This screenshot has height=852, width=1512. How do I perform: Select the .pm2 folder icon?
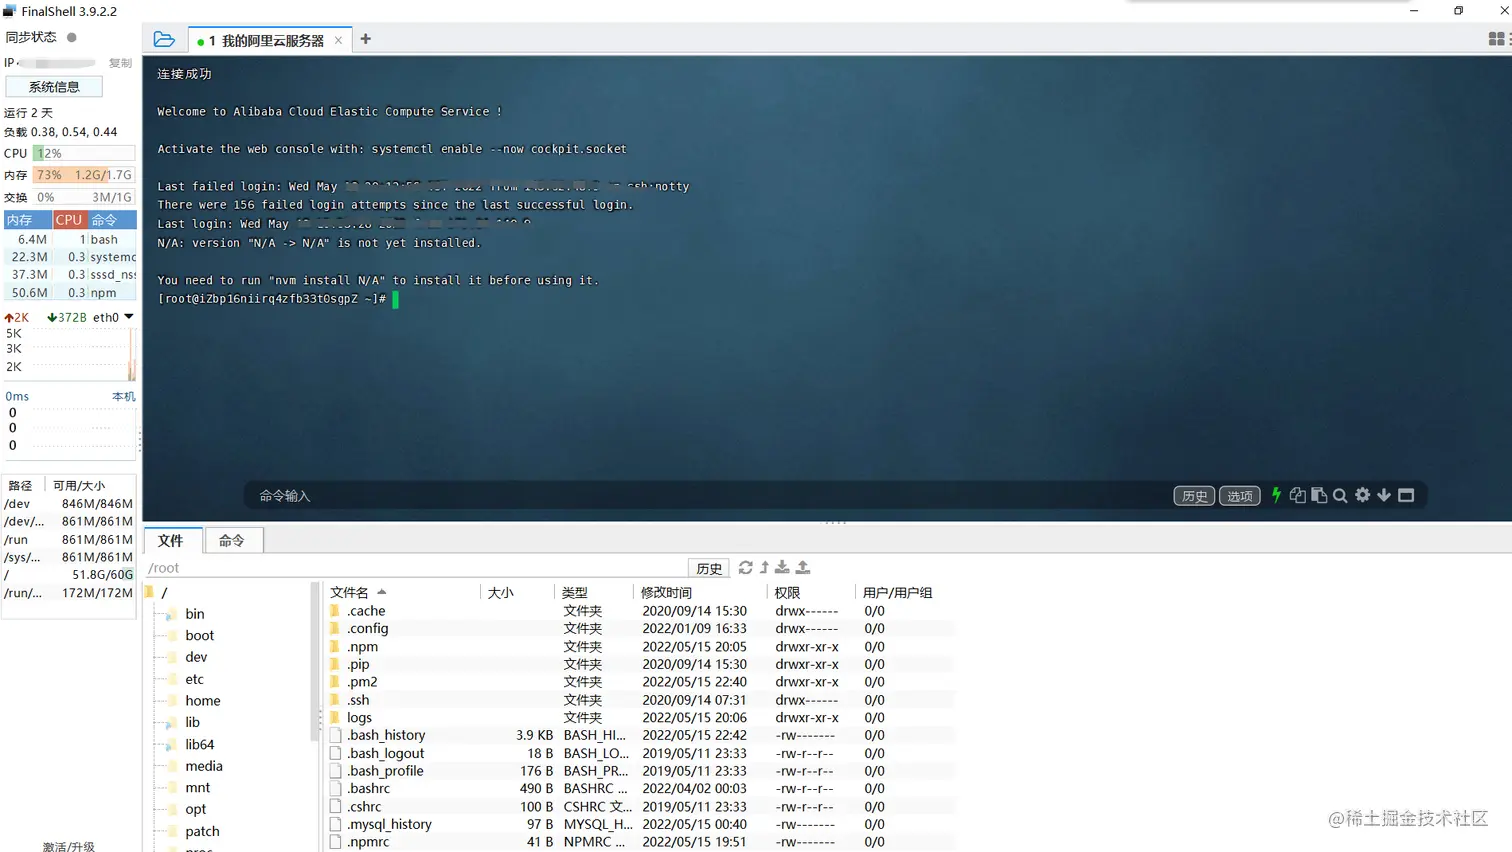(x=335, y=682)
